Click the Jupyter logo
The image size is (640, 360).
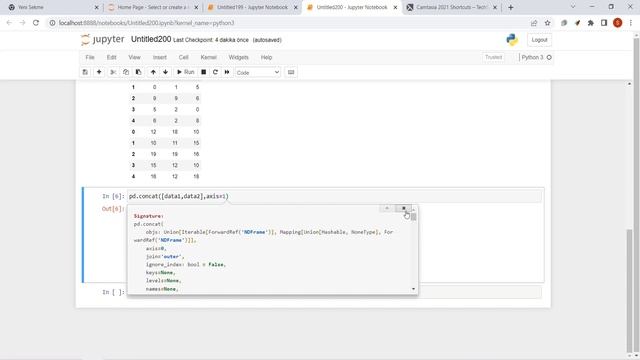103,40
